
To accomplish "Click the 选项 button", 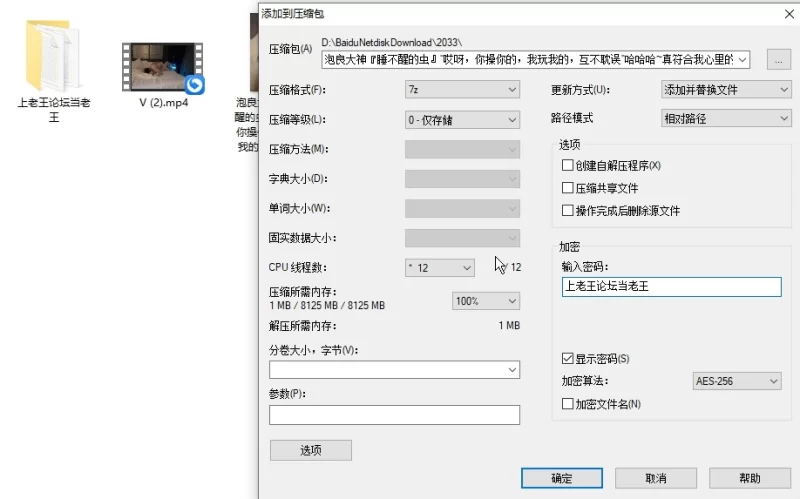I will point(311,450).
